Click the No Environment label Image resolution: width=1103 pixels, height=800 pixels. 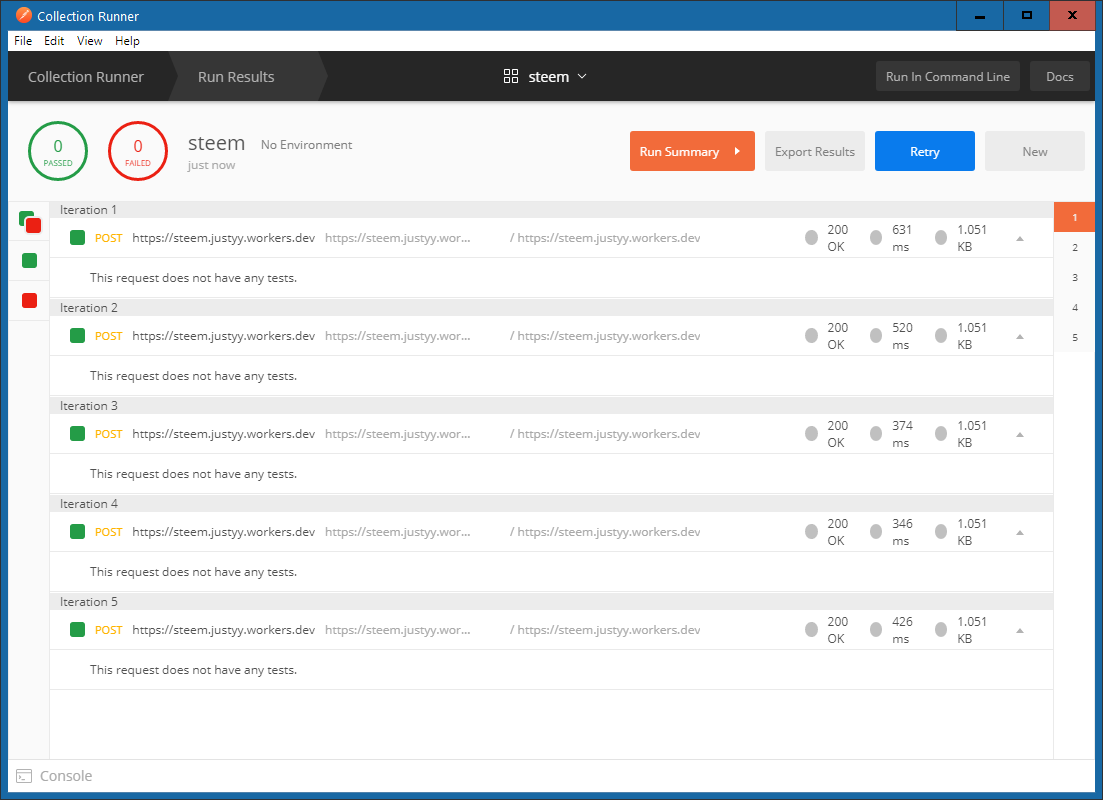click(x=306, y=145)
